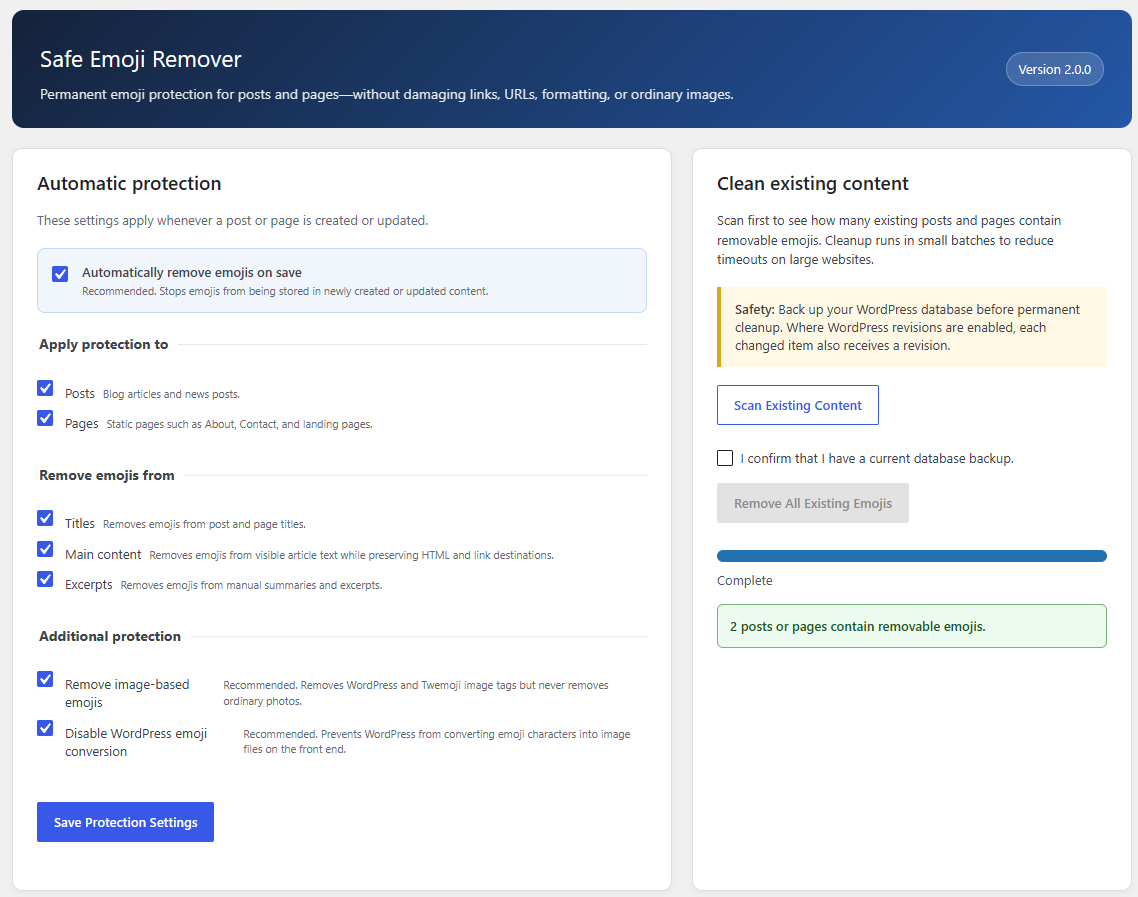
Task: Click Scan Existing Content button
Action: [x=798, y=405]
